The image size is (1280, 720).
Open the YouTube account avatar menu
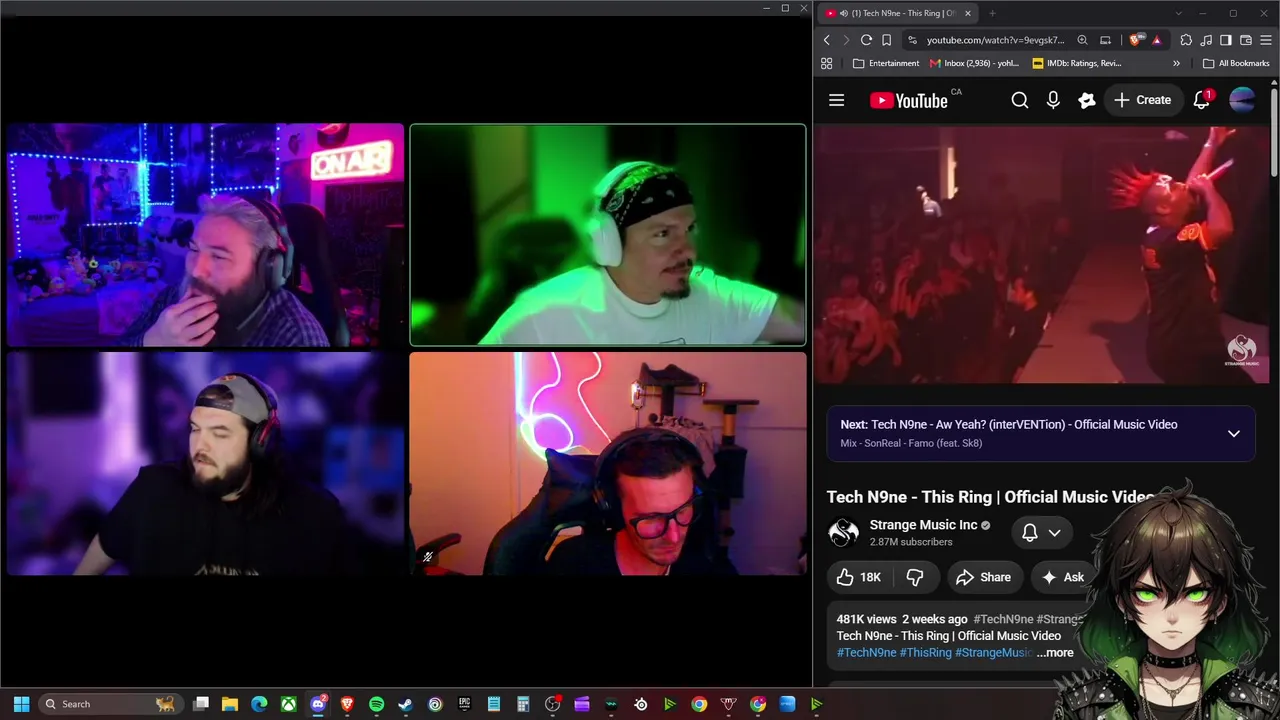coord(1242,100)
